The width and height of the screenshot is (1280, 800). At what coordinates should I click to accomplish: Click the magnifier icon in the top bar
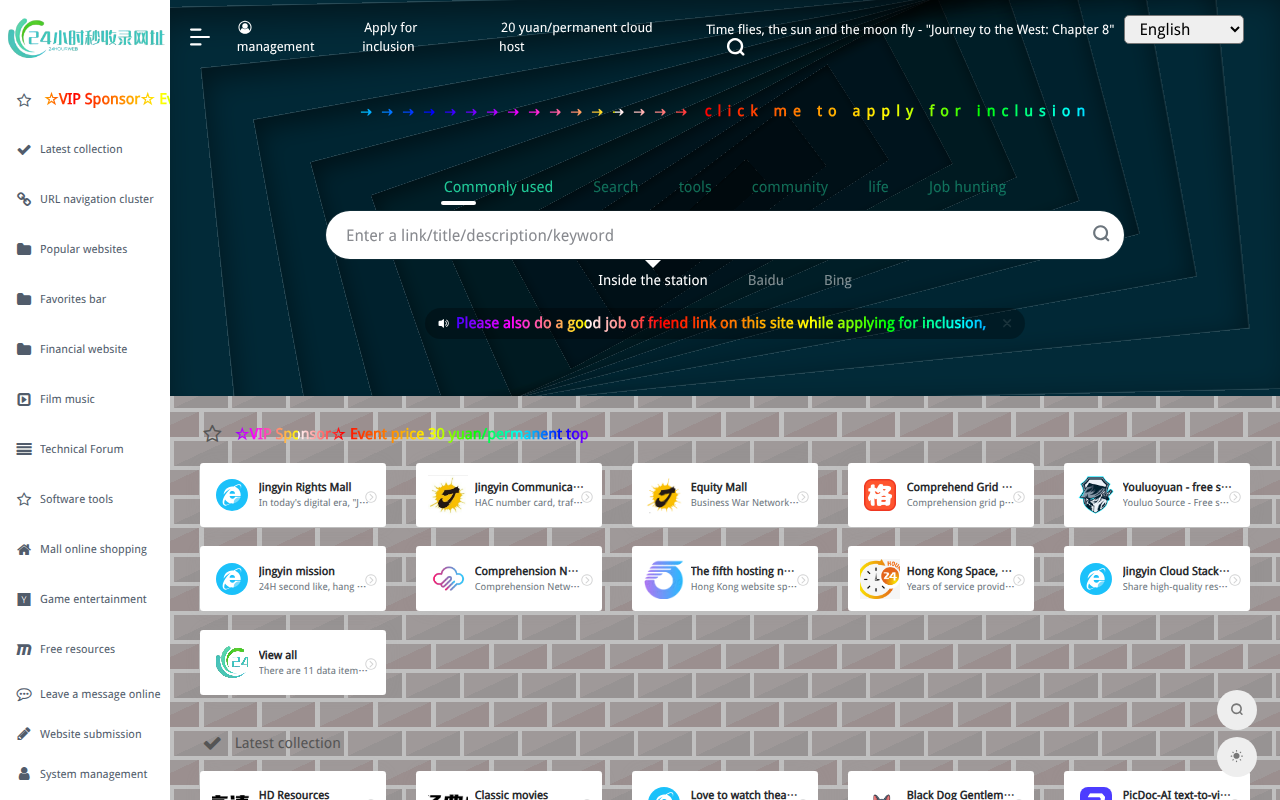735,47
